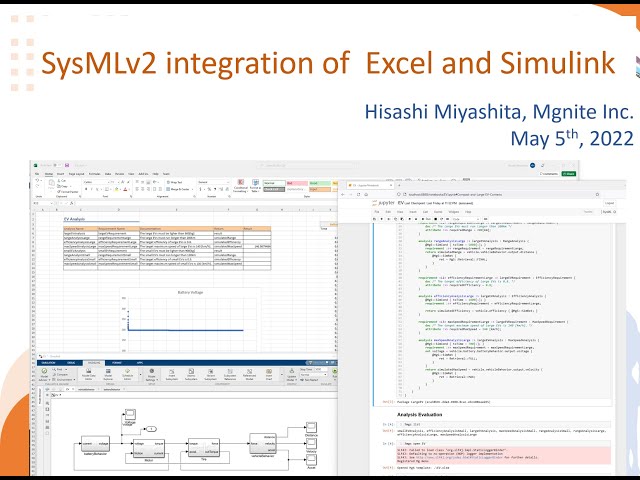The width and height of the screenshot is (640, 480).
Task: Click the Run button in Jupyter toolbar
Action: point(426,219)
